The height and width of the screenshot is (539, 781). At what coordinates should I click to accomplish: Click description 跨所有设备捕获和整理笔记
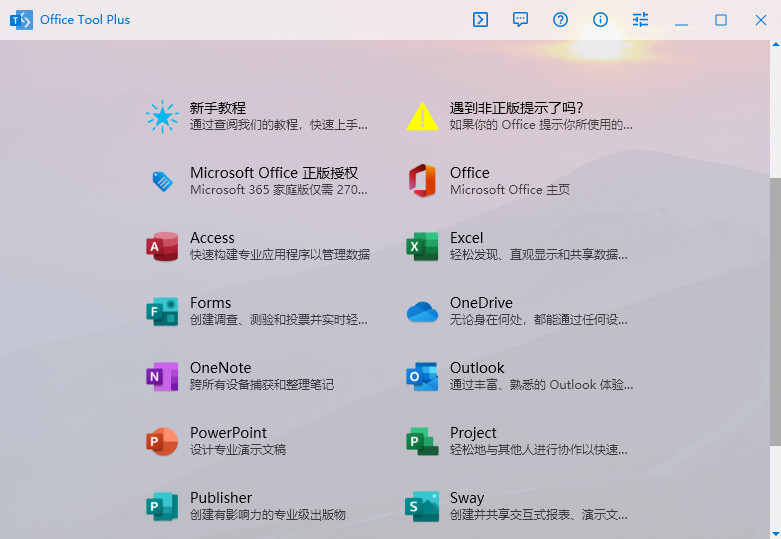pyautogui.click(x=262, y=385)
